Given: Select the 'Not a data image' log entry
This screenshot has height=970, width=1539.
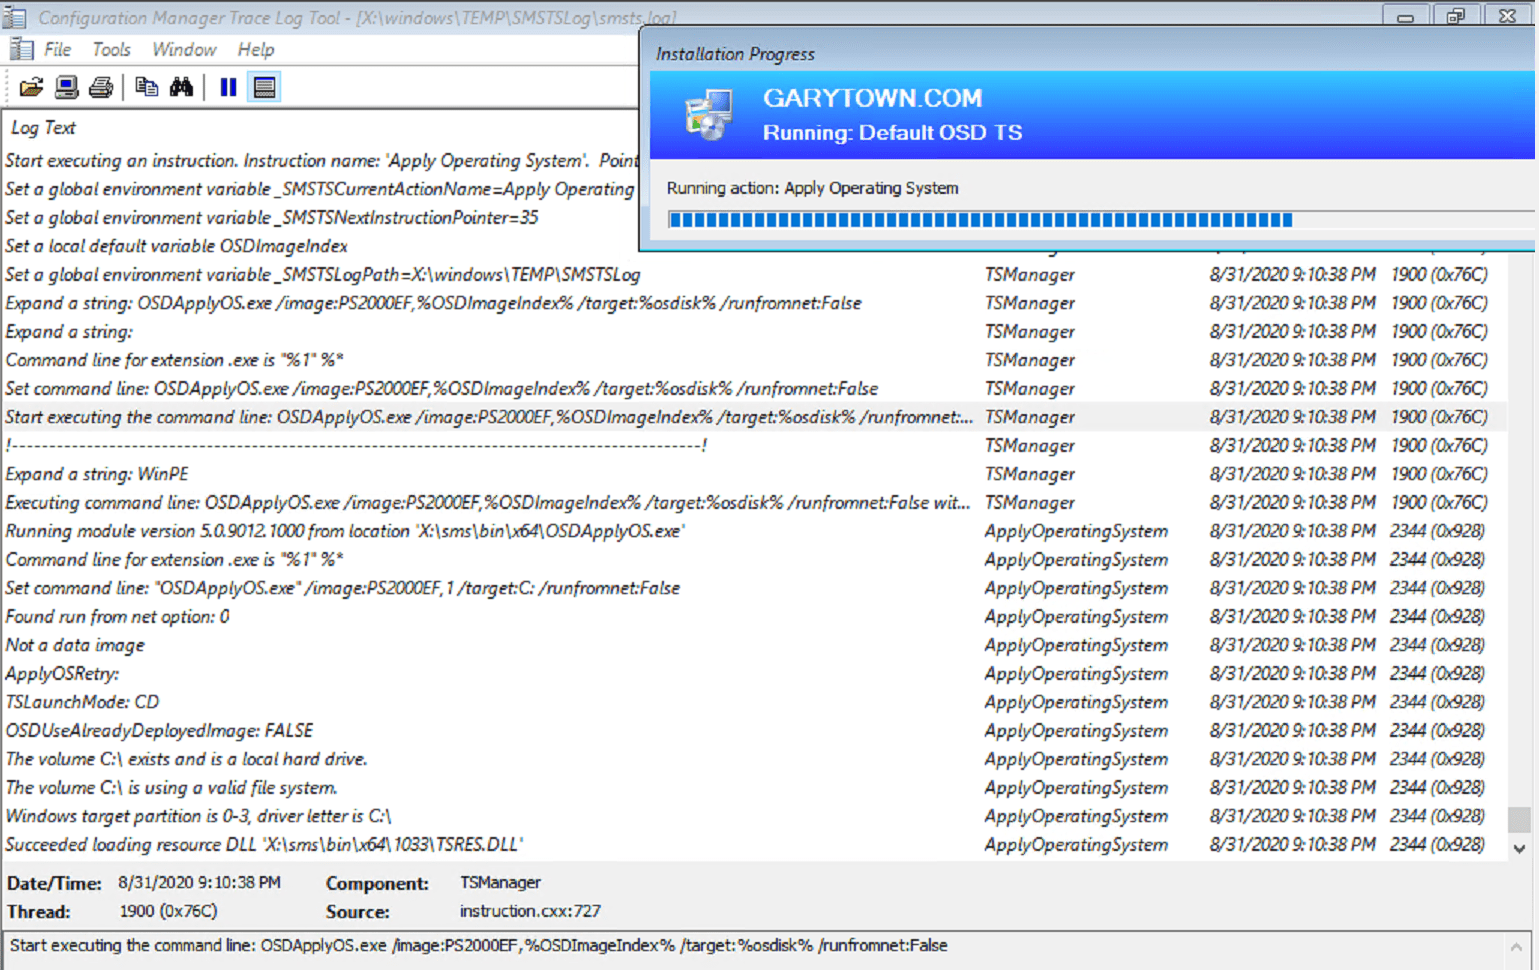Looking at the screenshot, I should click(74, 645).
